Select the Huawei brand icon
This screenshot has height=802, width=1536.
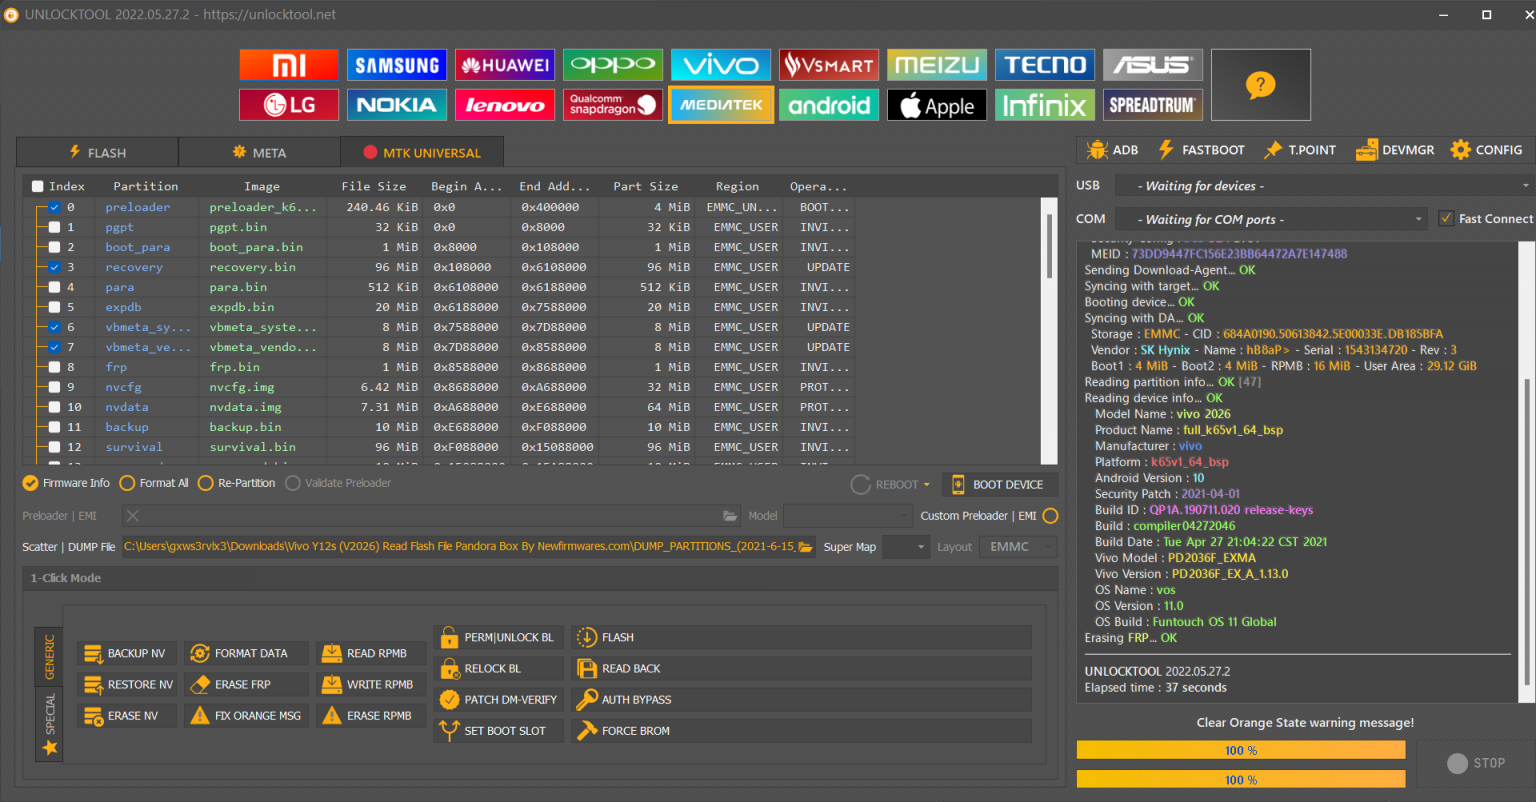coord(505,65)
